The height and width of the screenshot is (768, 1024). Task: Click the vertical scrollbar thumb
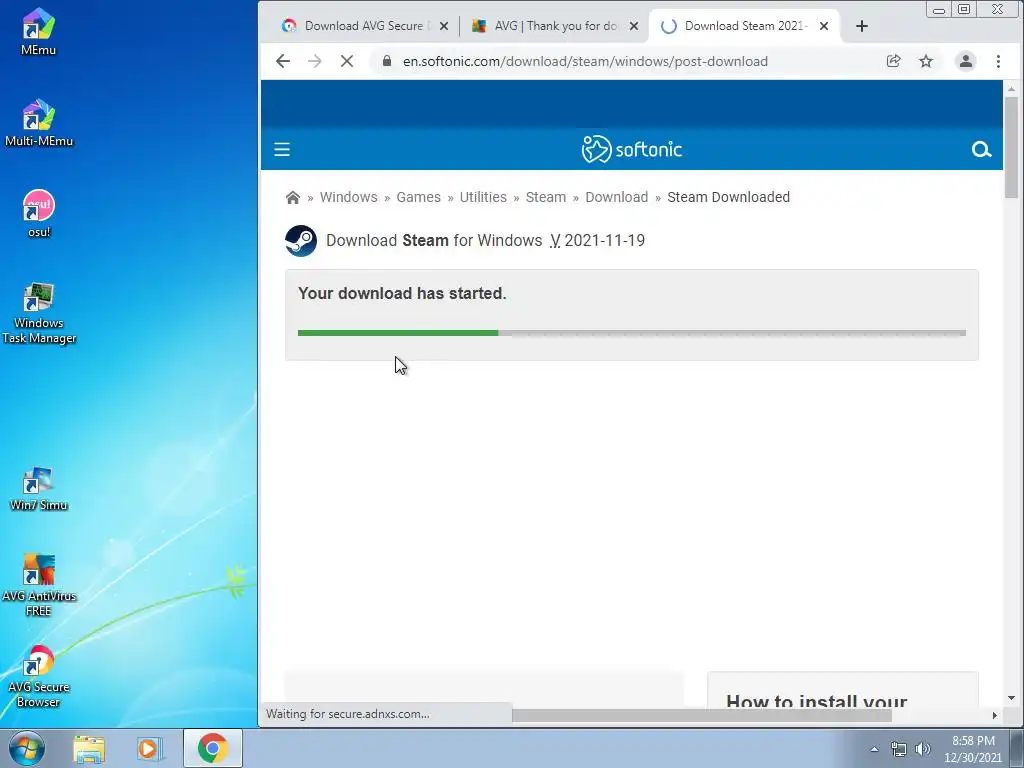coord(1011,147)
